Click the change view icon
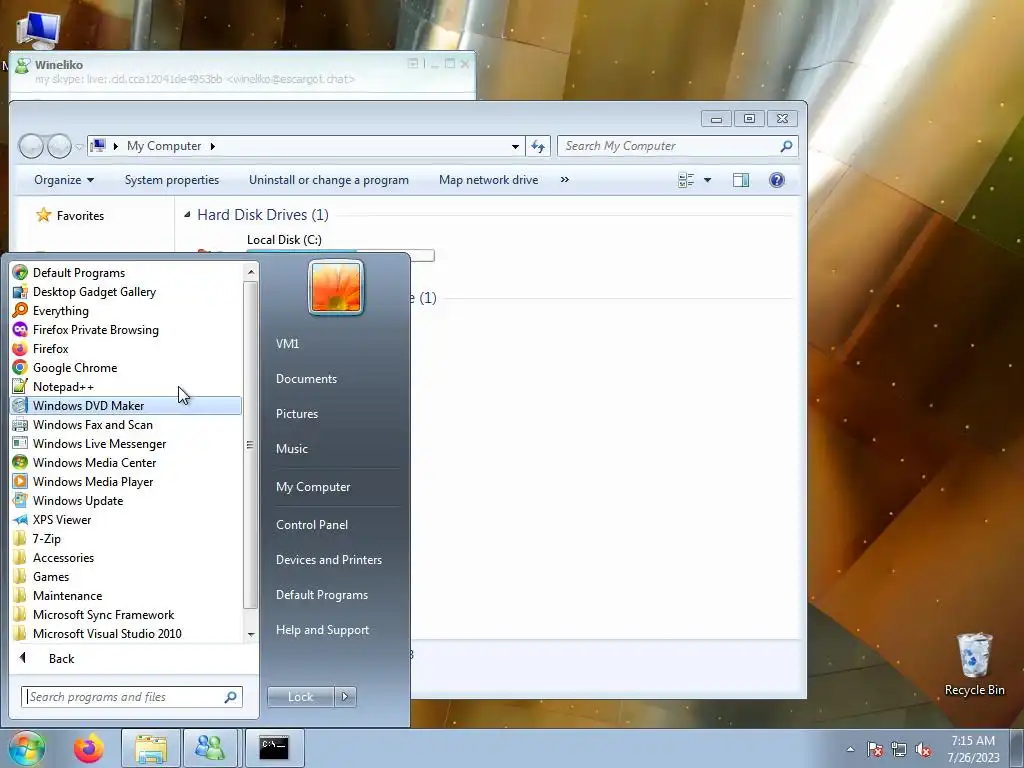 686,180
